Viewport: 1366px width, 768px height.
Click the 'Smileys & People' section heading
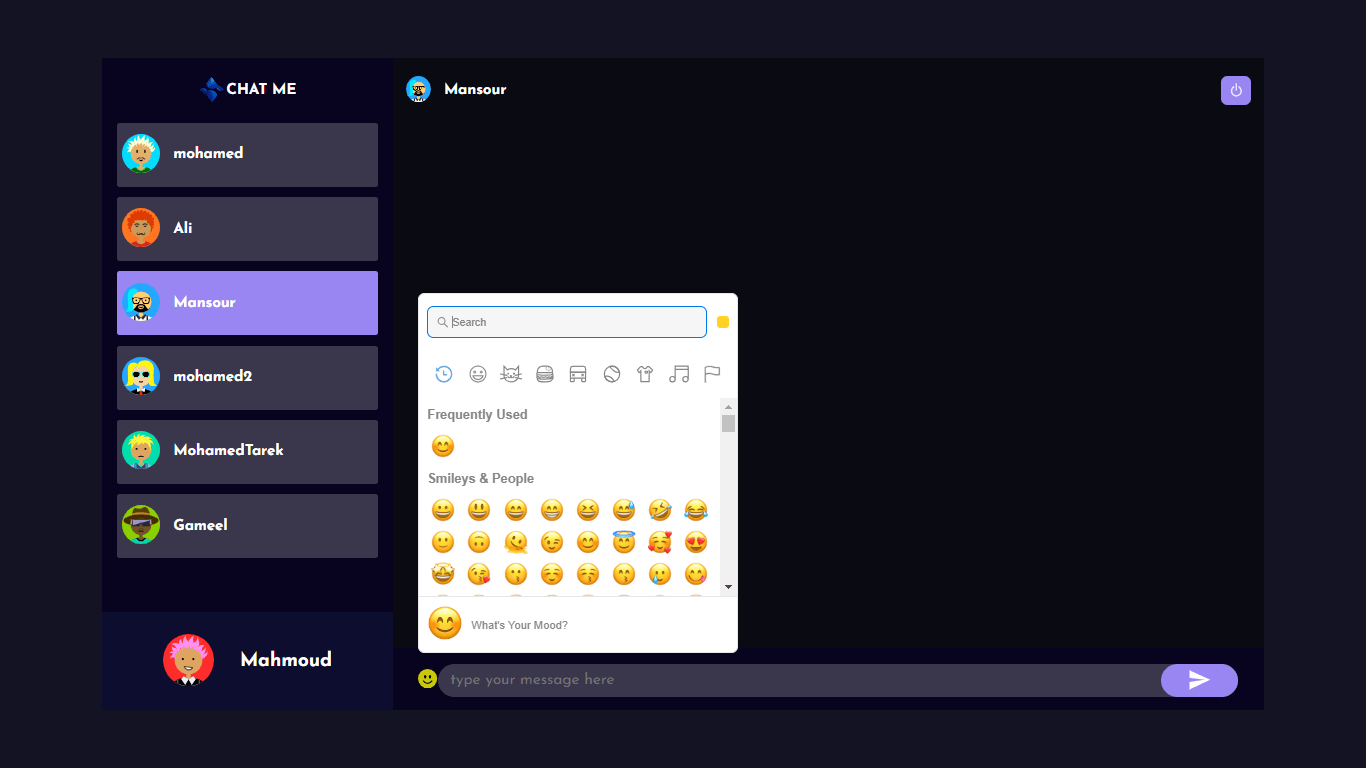coord(481,478)
